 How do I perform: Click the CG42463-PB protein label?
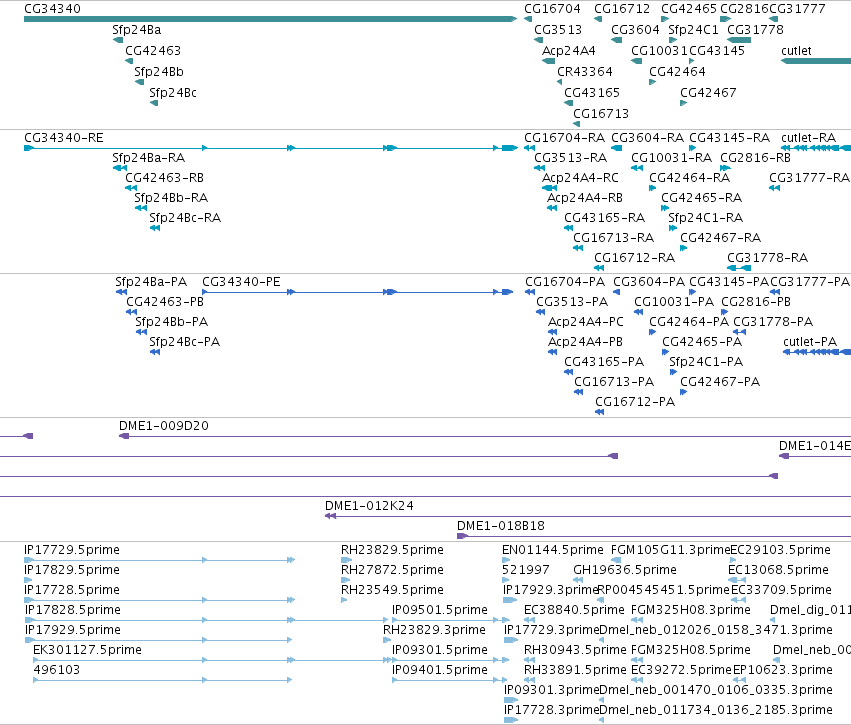coord(164,302)
